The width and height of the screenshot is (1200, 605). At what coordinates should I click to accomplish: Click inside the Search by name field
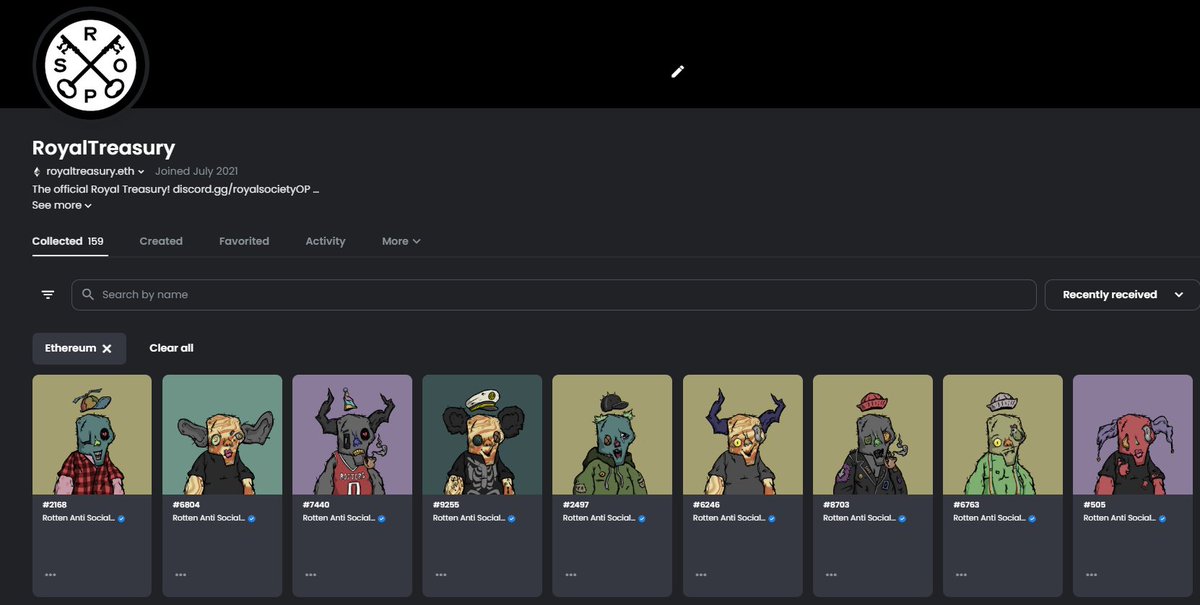[553, 295]
